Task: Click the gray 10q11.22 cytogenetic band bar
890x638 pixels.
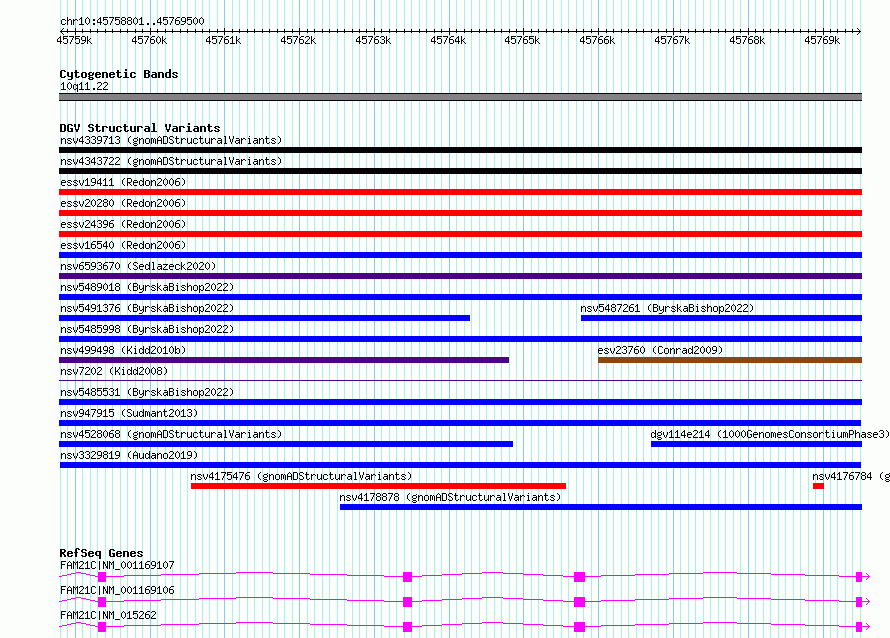Action: tap(460, 97)
